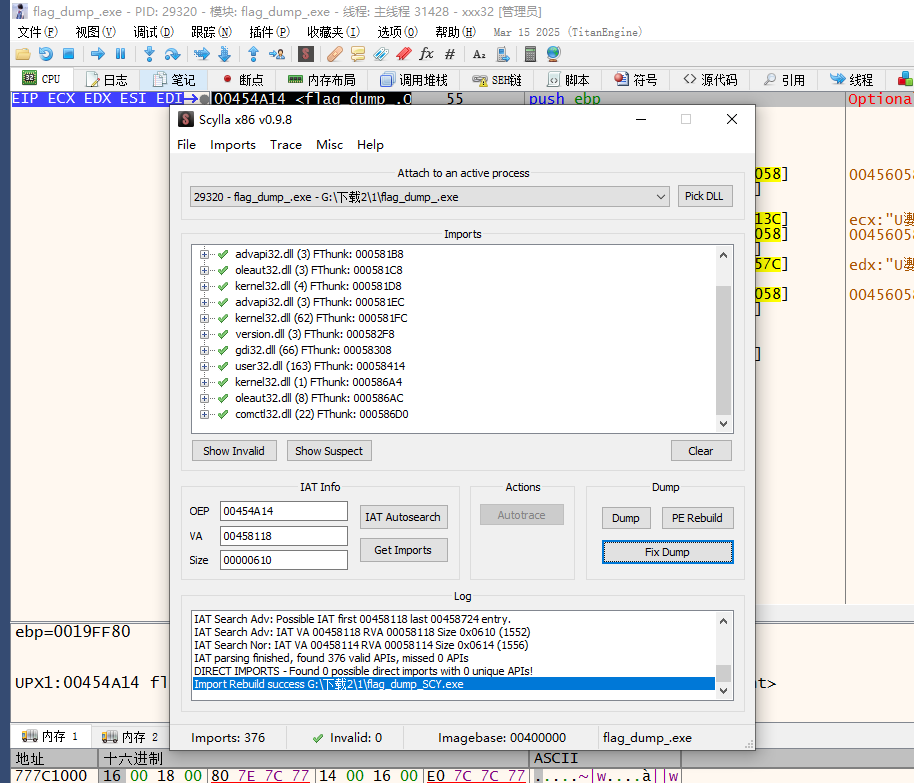The height and width of the screenshot is (783, 914).
Task: Click the Fix Dump button
Action: click(x=667, y=552)
